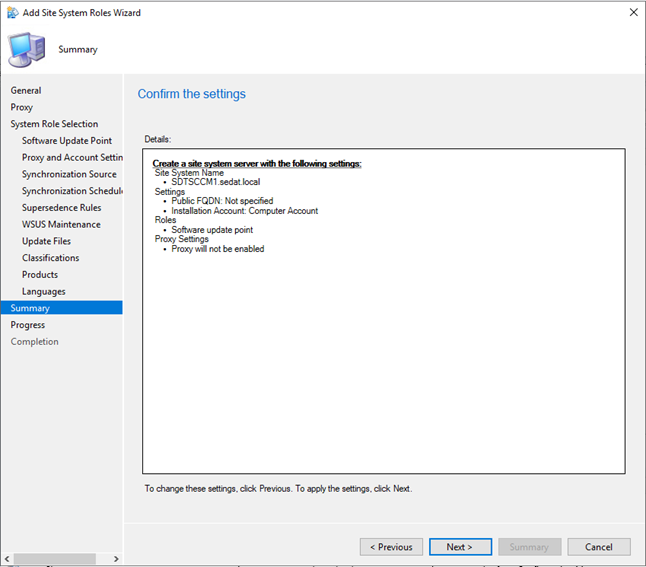The image size is (646, 567).
Task: Open the Languages step
Action: pos(44,291)
